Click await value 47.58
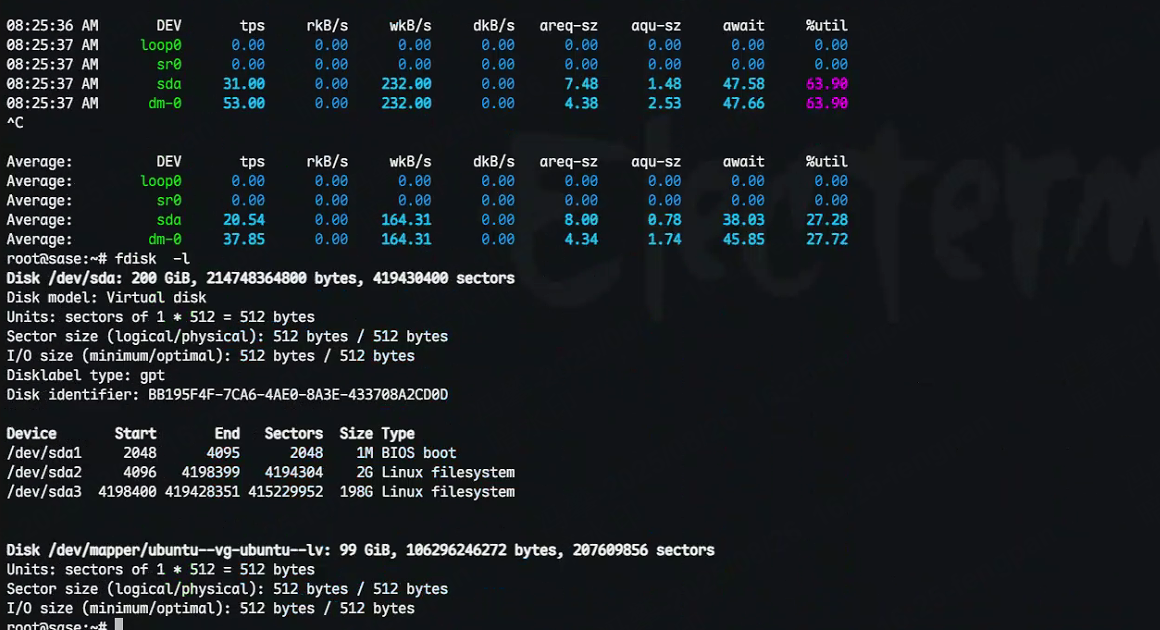Screen dimensions: 1160x630 (x=743, y=84)
